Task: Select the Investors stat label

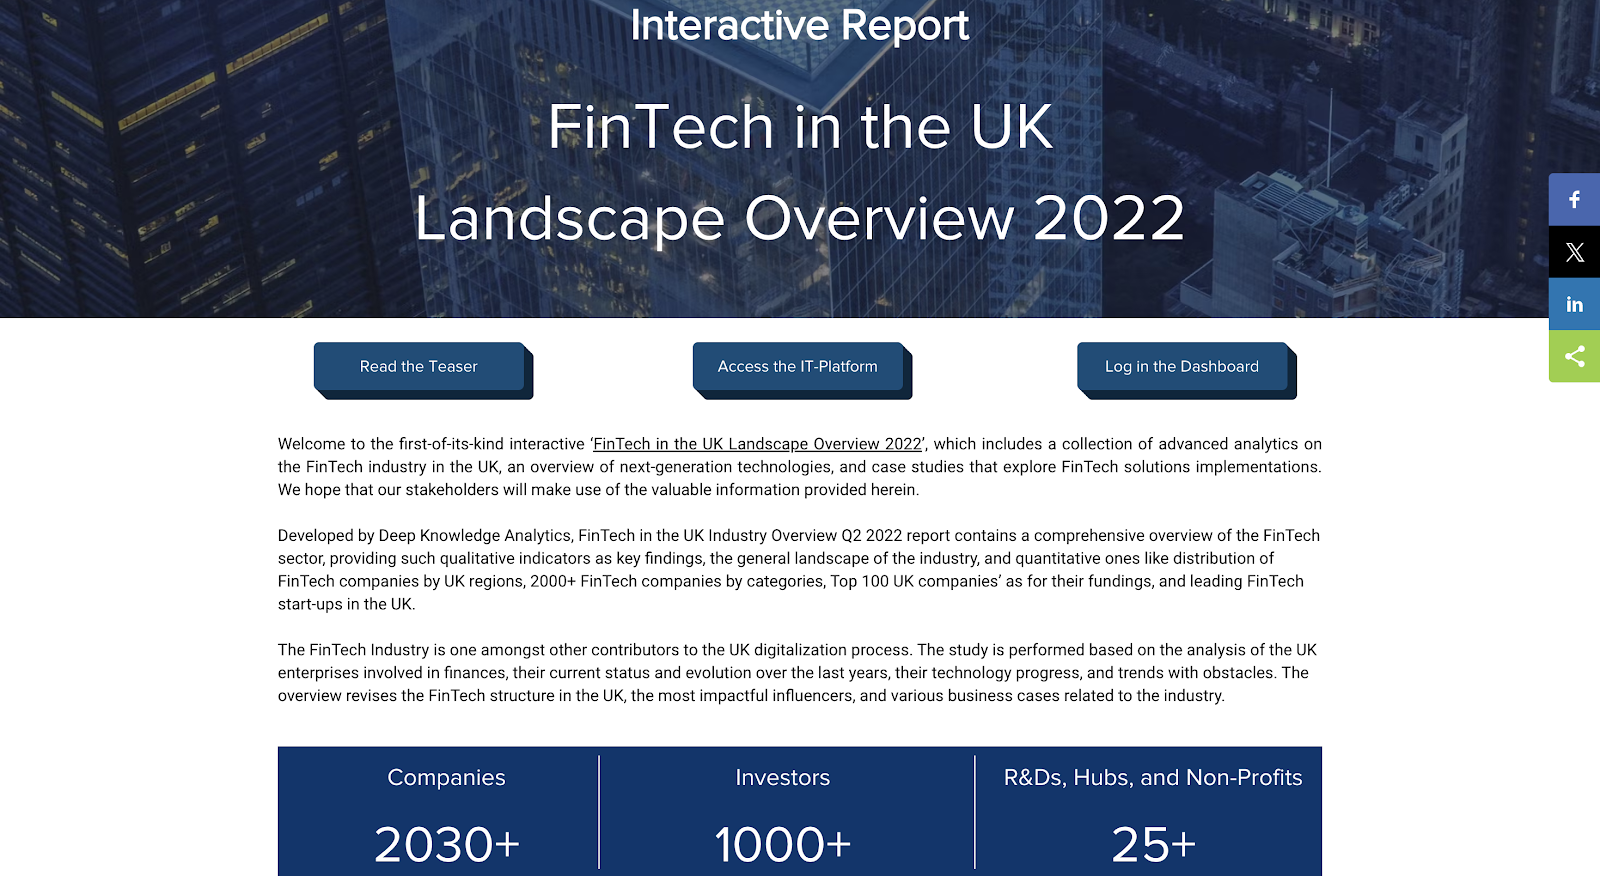Action: pyautogui.click(x=782, y=778)
